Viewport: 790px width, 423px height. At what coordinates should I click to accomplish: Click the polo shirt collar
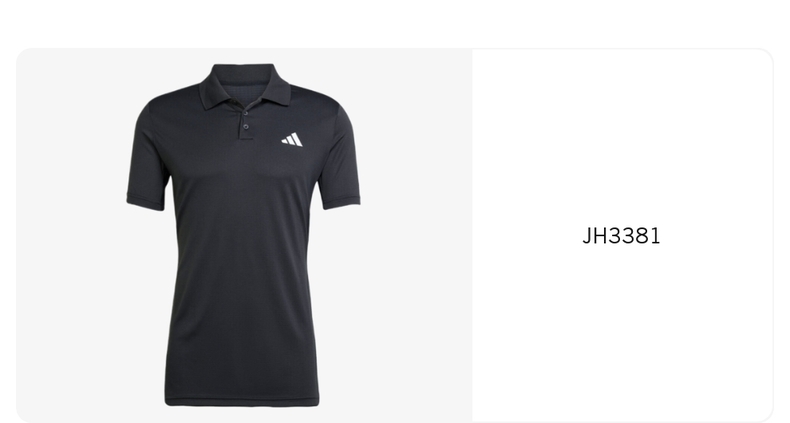click(x=244, y=86)
